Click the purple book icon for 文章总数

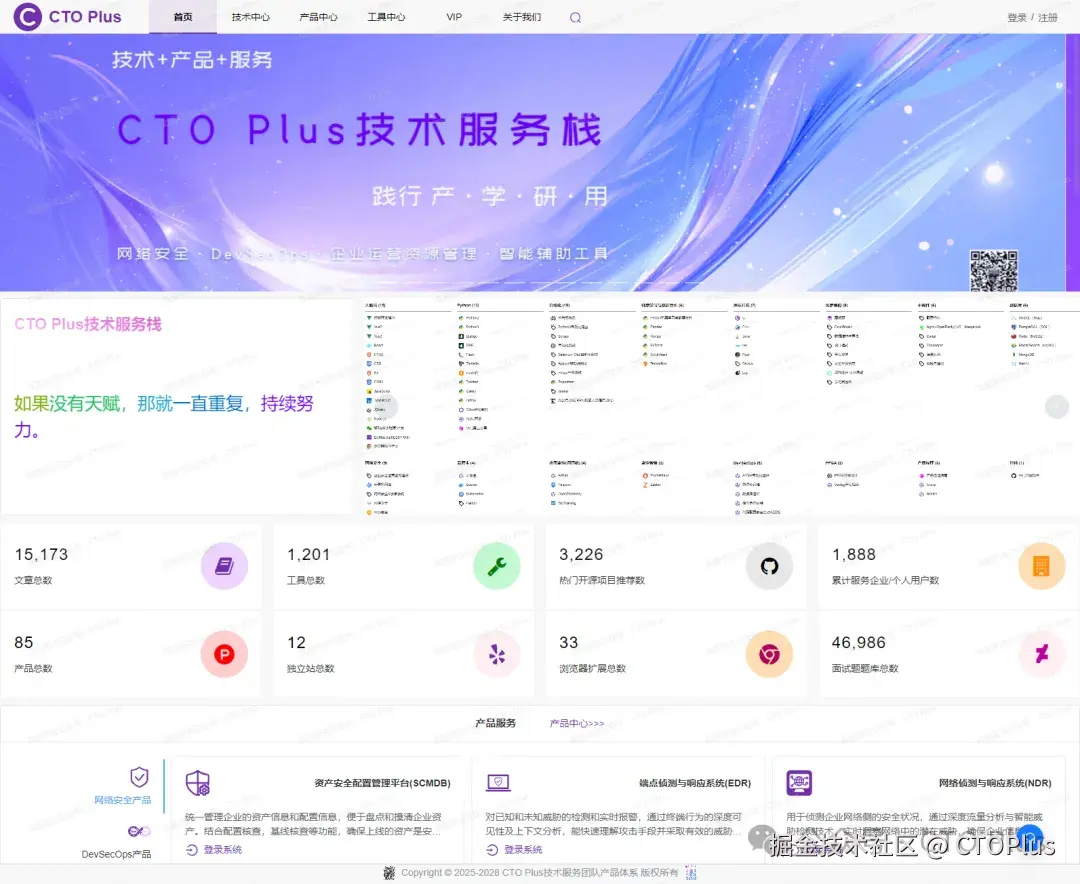[224, 566]
